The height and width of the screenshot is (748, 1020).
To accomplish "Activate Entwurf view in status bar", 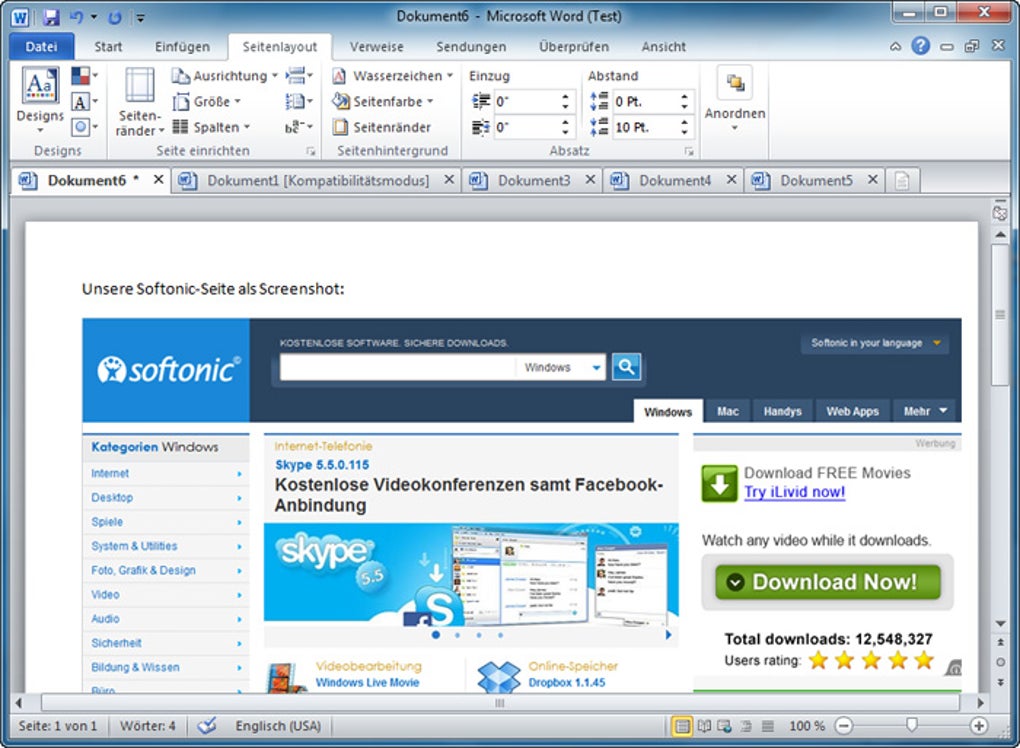I will pyautogui.click(x=768, y=726).
